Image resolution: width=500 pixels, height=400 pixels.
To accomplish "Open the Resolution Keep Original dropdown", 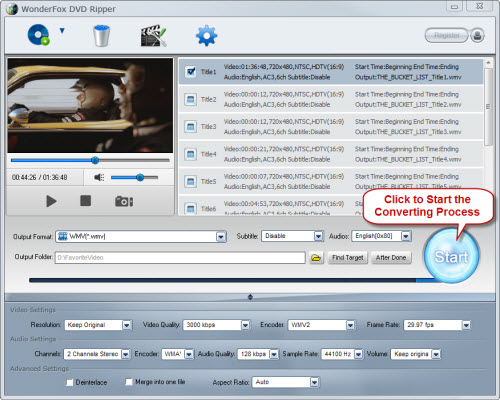I will pyautogui.click(x=126, y=325).
